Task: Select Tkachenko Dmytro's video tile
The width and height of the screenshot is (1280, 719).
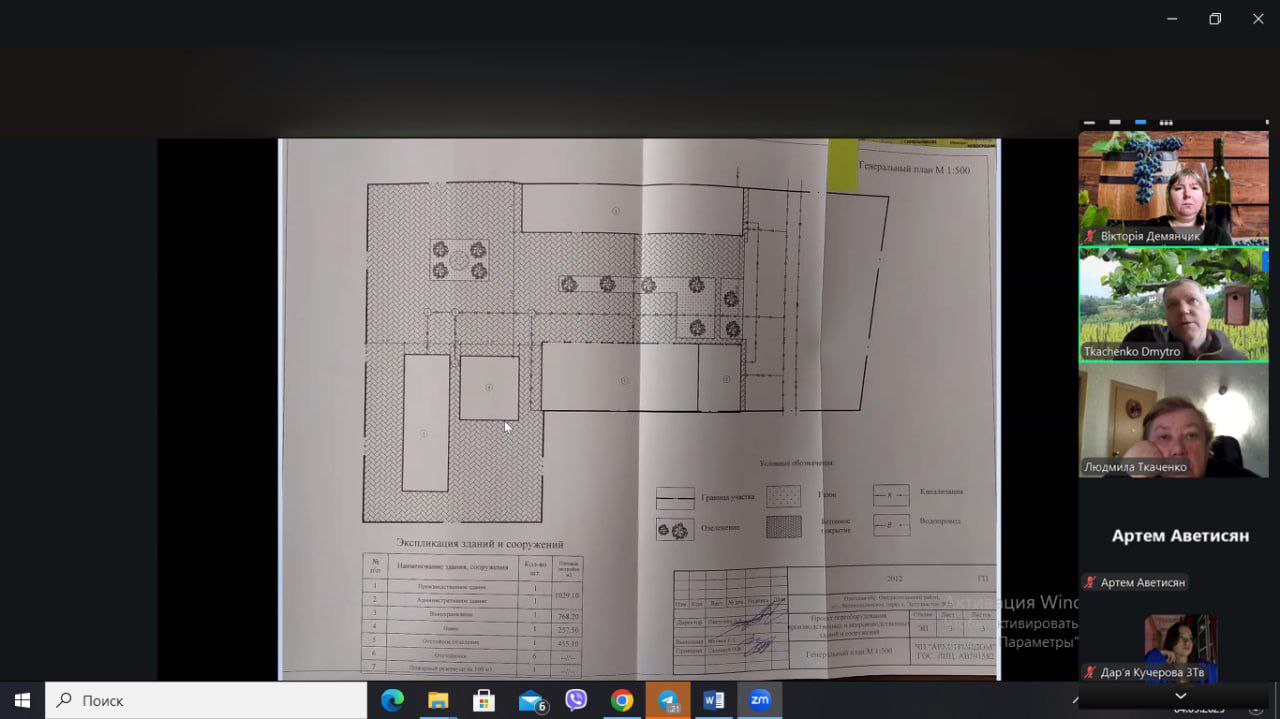Action: coord(1173,303)
